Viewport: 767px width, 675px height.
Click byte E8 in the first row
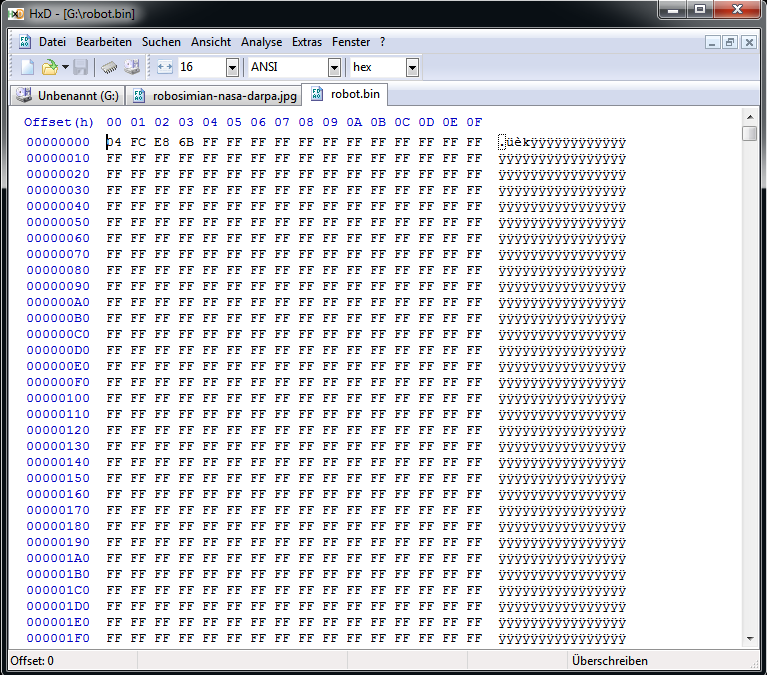162,142
